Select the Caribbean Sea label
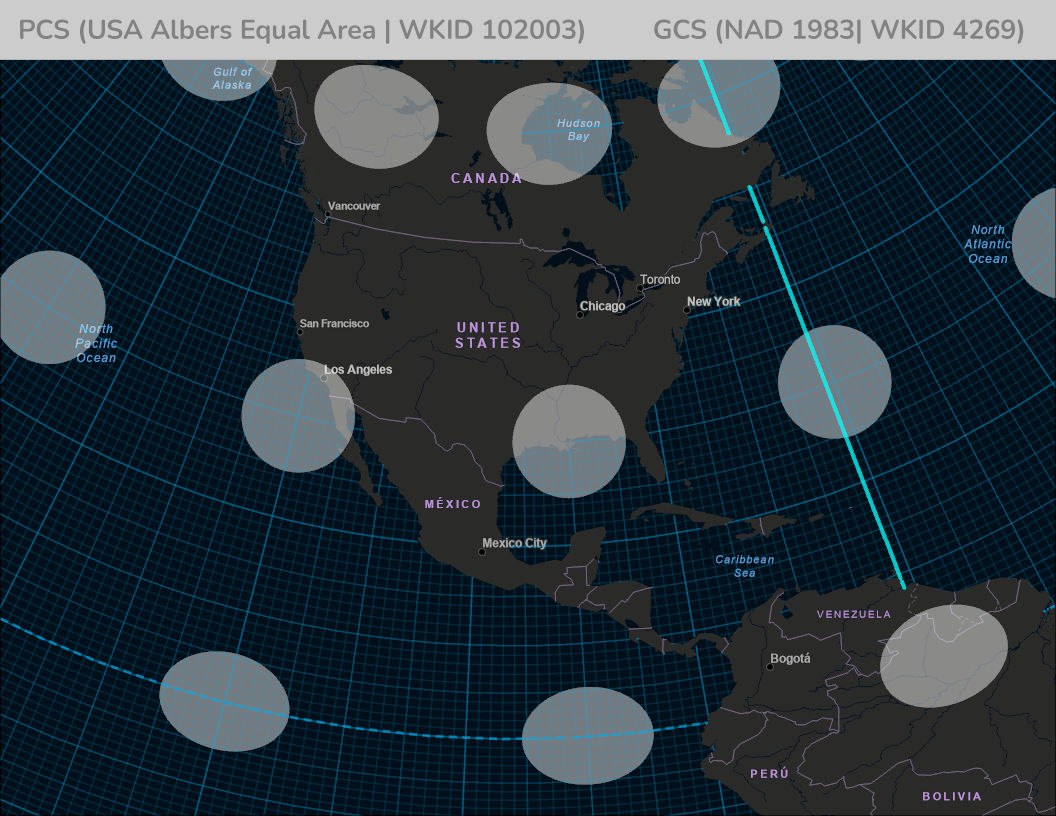This screenshot has width=1056, height=816. (744, 566)
